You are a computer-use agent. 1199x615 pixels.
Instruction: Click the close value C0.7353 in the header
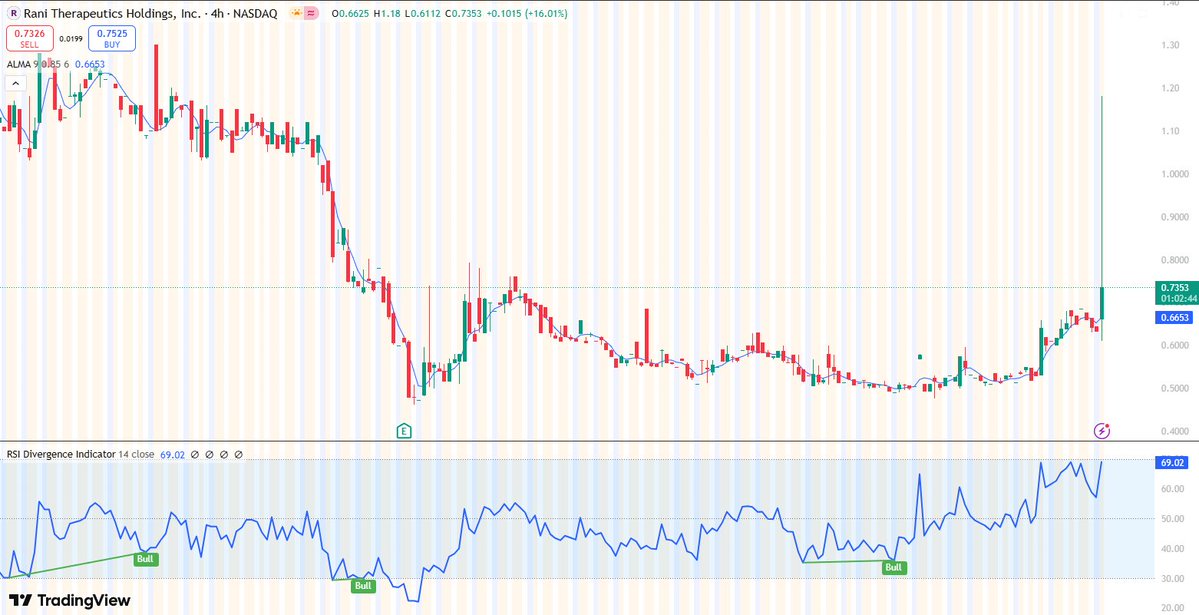[463, 14]
